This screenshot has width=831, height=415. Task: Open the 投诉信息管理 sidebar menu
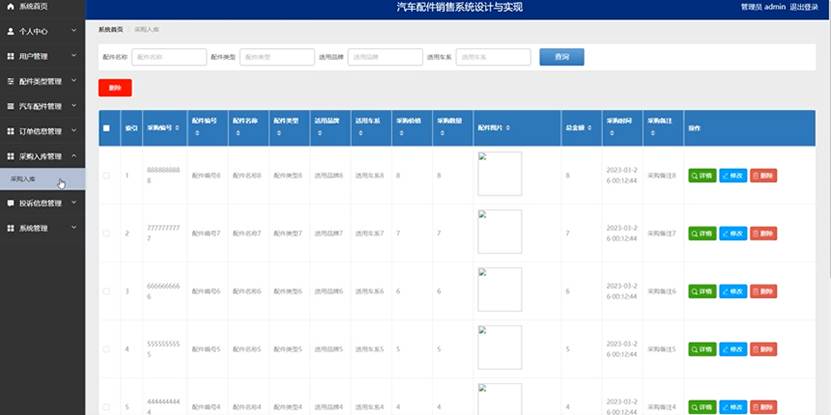click(x=42, y=203)
